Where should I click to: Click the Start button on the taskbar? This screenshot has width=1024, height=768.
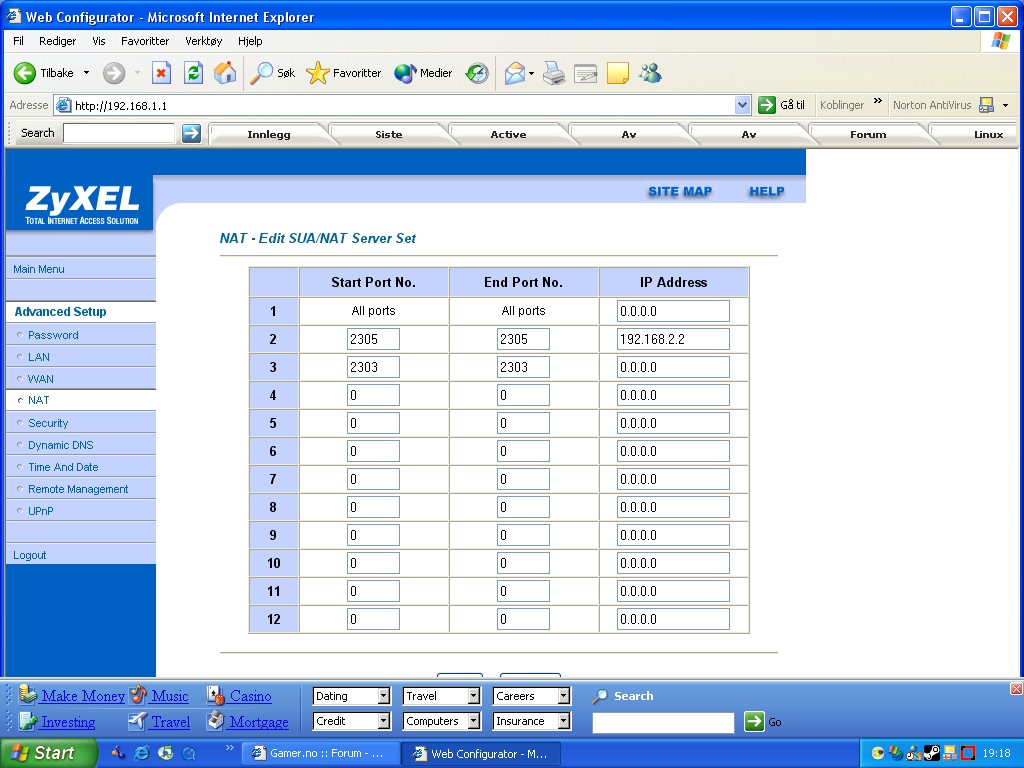49,753
